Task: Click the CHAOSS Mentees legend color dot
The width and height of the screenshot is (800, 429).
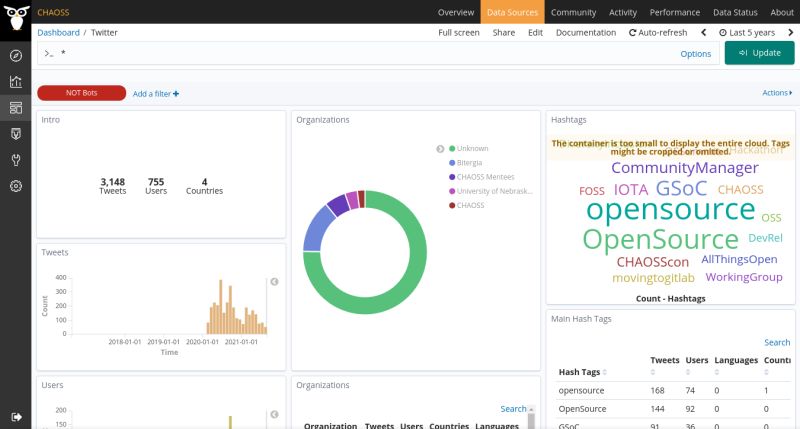Action: (x=452, y=177)
